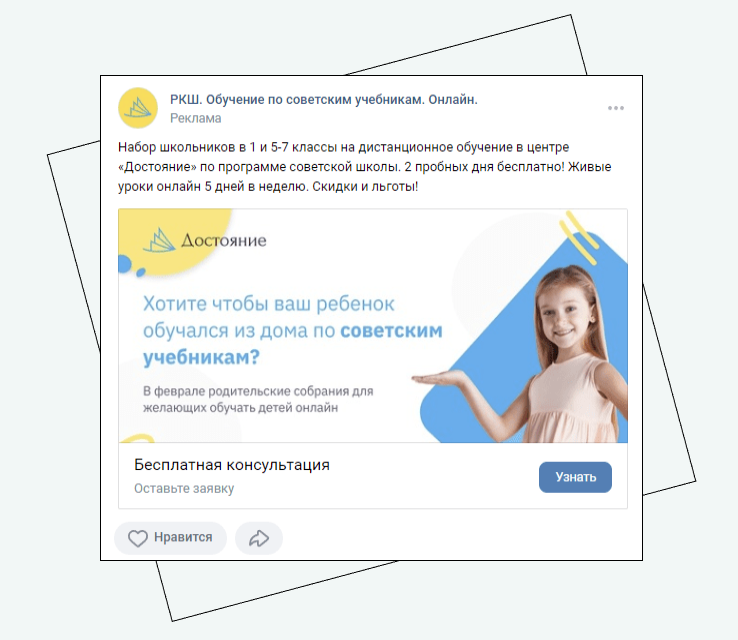Open the ad banner image with the girl
The image size is (738, 640).
373,326
